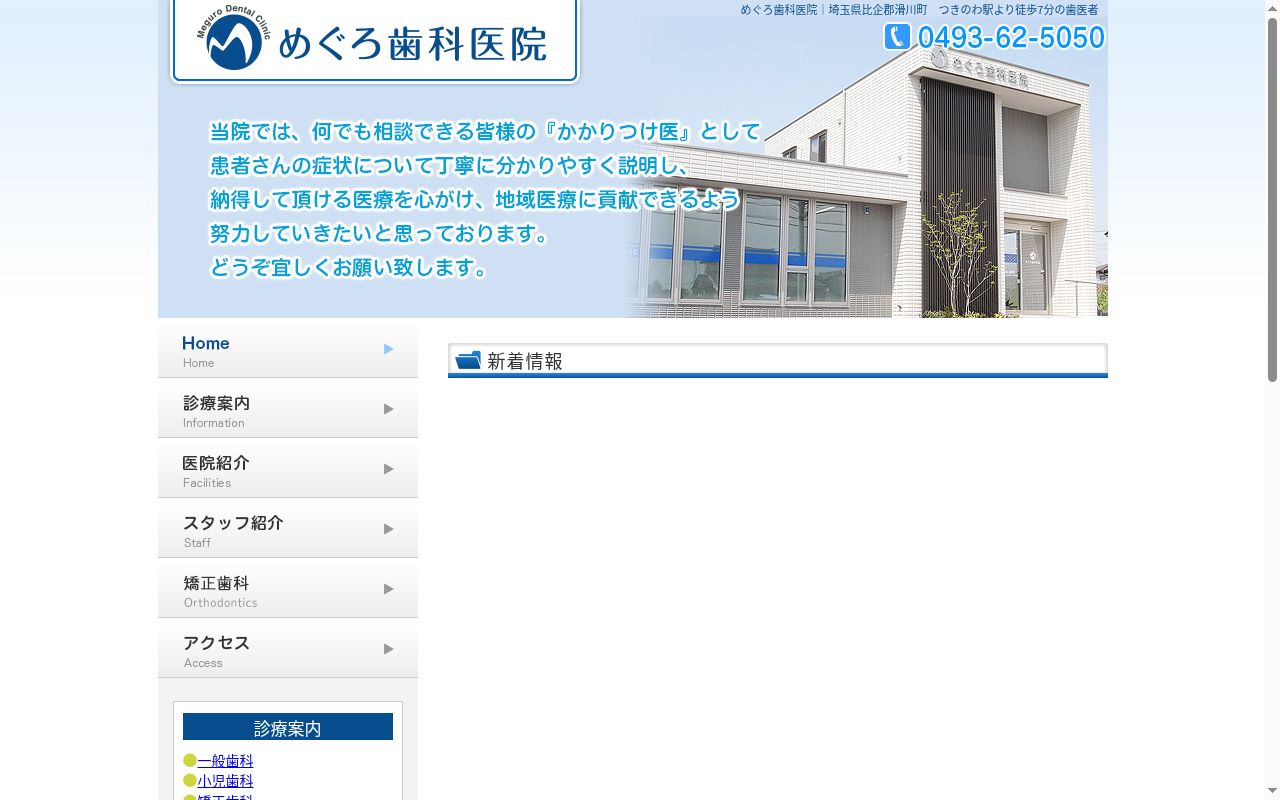1280x800 pixels.
Task: Click the めぐろ歯科医院 site title banner
Action: click(375, 40)
